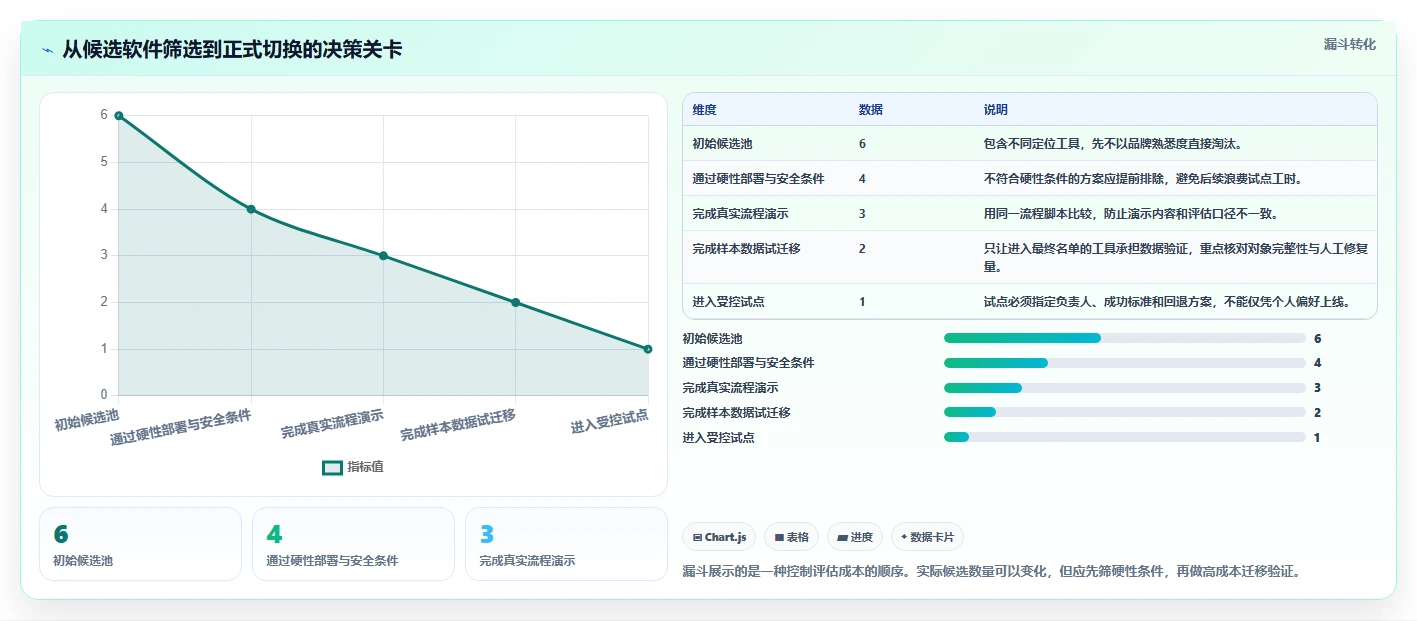This screenshot has width=1417, height=621.
Task: Click the 通过硬性部署与安全条件 progress bar
Action: tap(1125, 363)
